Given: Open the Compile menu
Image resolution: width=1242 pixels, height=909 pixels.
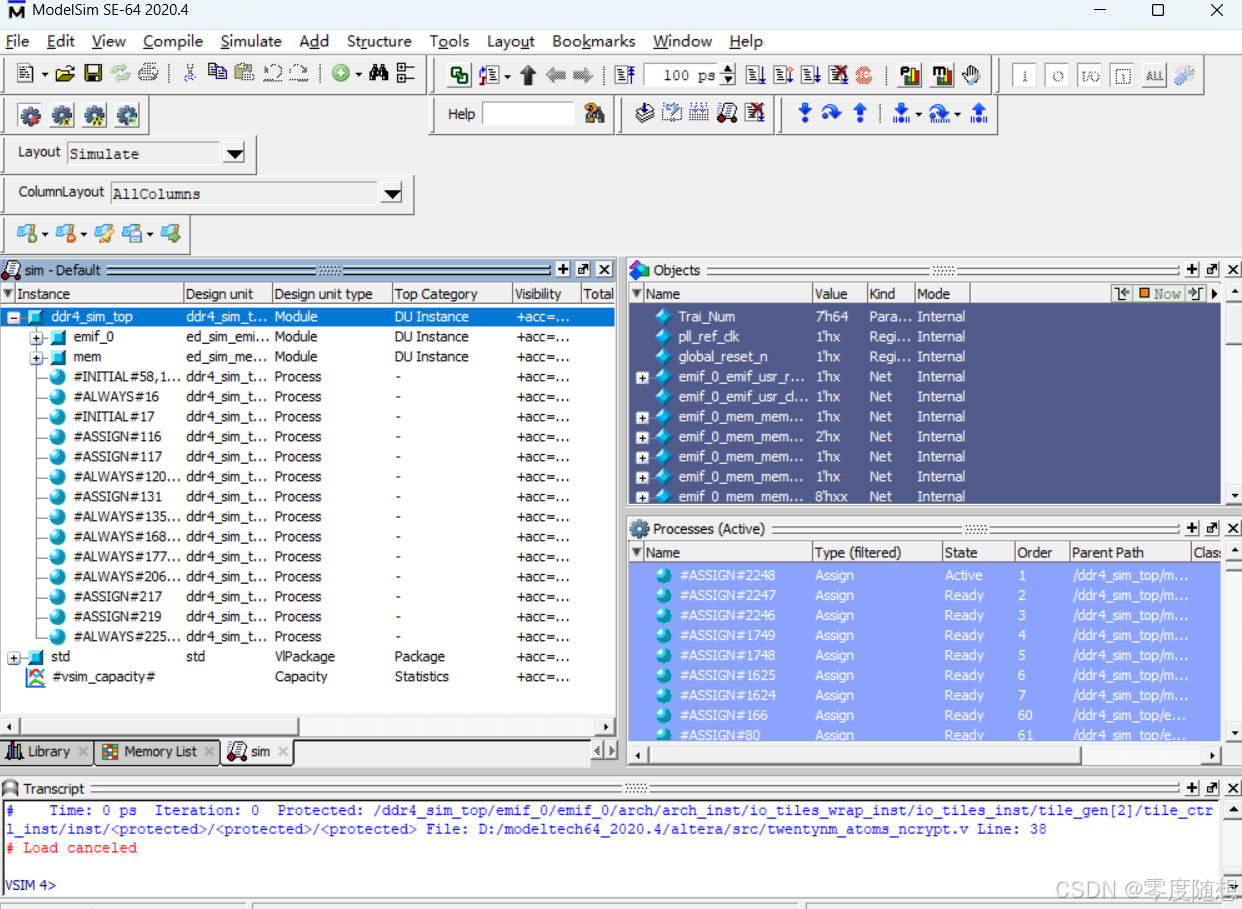Looking at the screenshot, I should [x=173, y=41].
